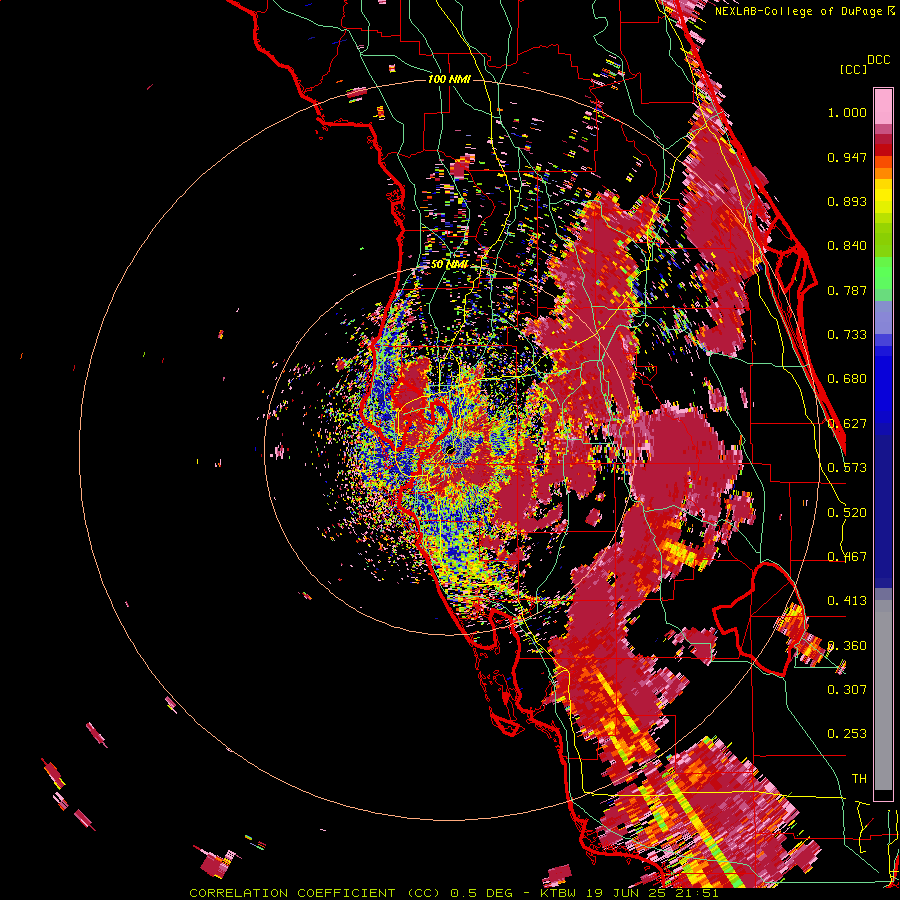
Task: Select the 0.733 scale value
Action: (x=847, y=335)
